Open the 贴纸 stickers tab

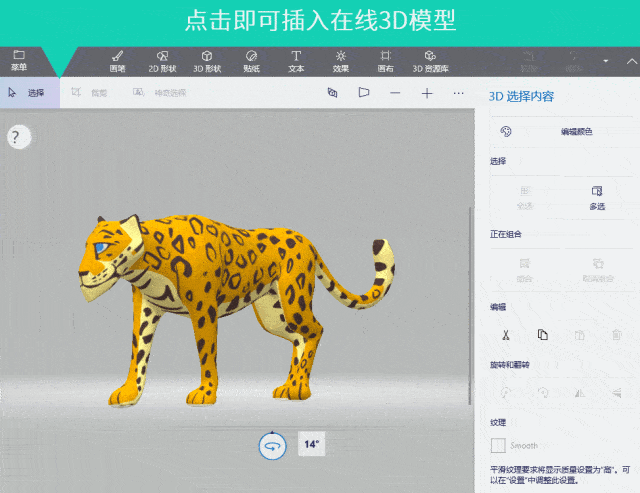click(x=251, y=61)
